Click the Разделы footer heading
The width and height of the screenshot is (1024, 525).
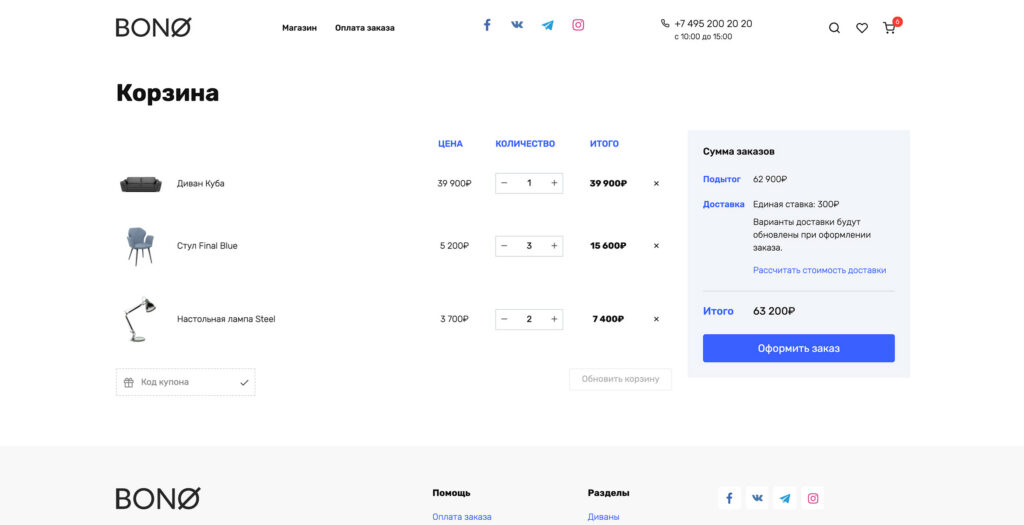(609, 493)
